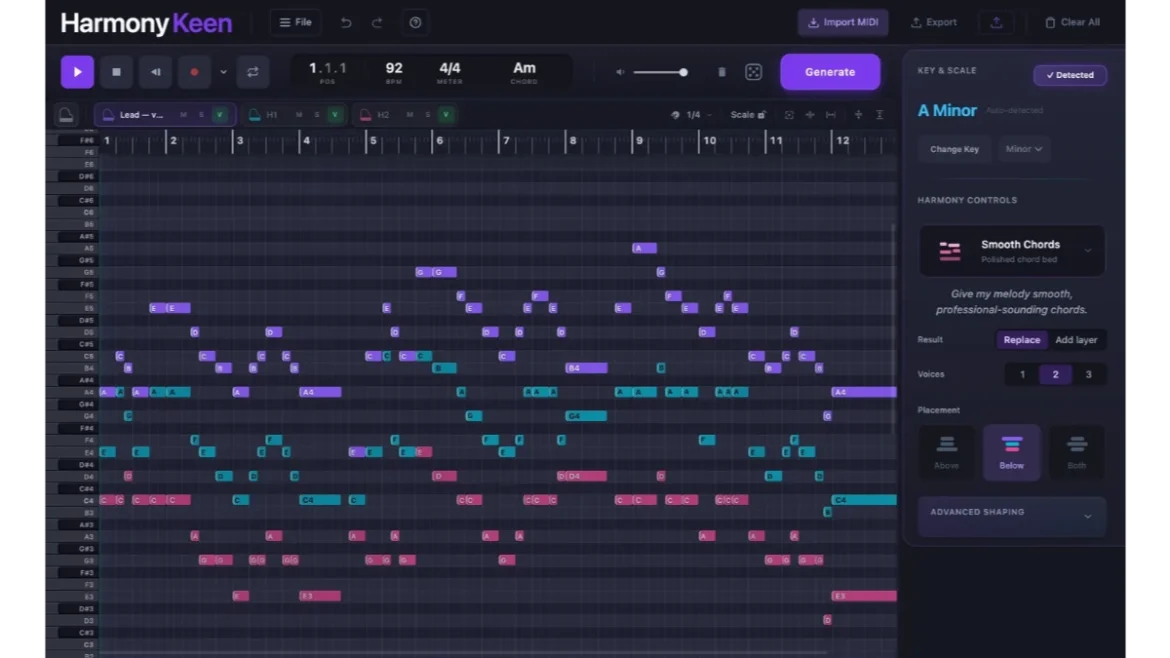Select the E3 note at bar 12
Viewport: 1170px width, 658px height.
(x=864, y=596)
